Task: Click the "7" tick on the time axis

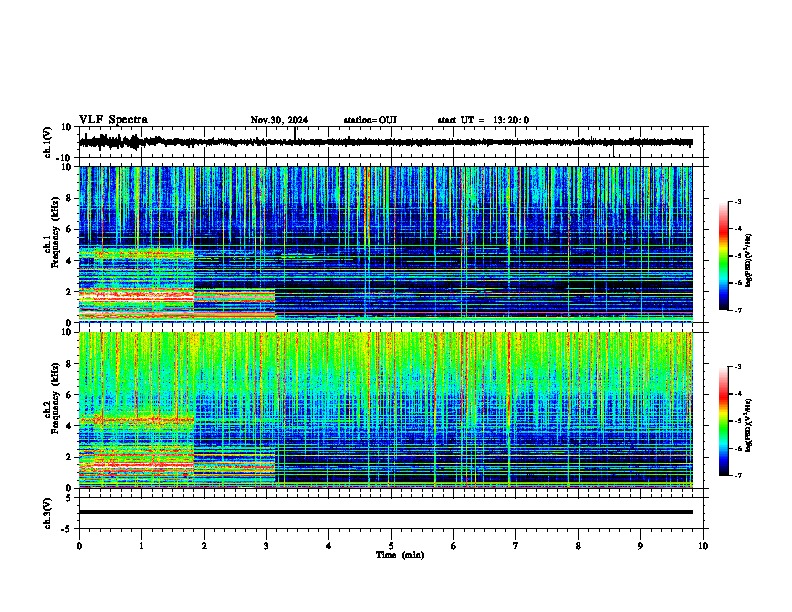Action: pos(516,546)
